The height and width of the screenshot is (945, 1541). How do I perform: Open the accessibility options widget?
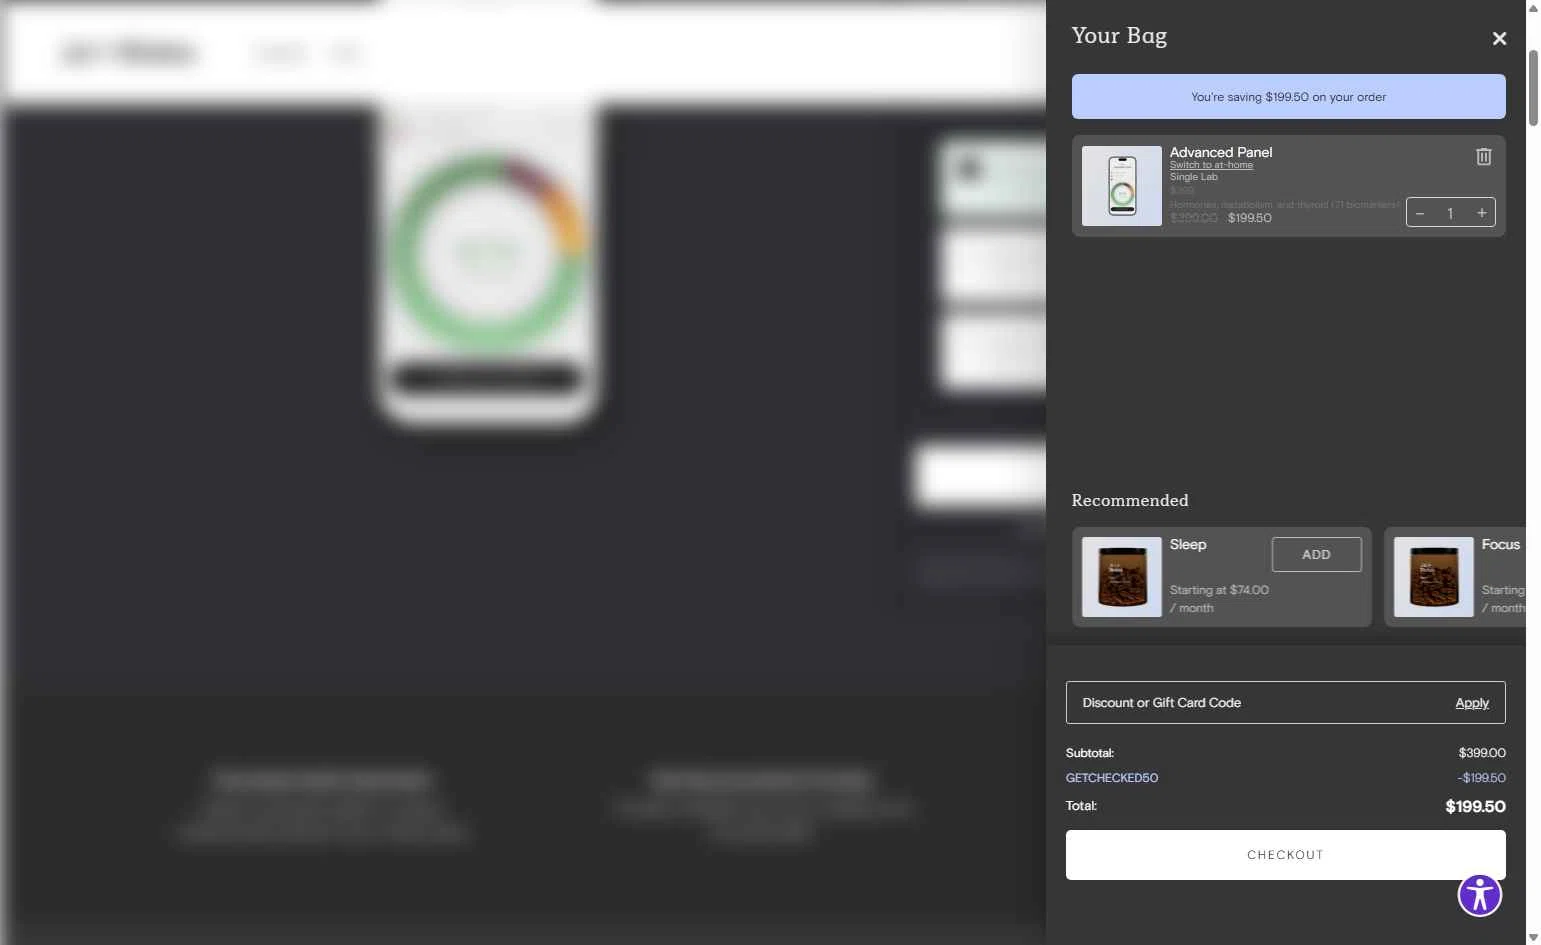1480,895
